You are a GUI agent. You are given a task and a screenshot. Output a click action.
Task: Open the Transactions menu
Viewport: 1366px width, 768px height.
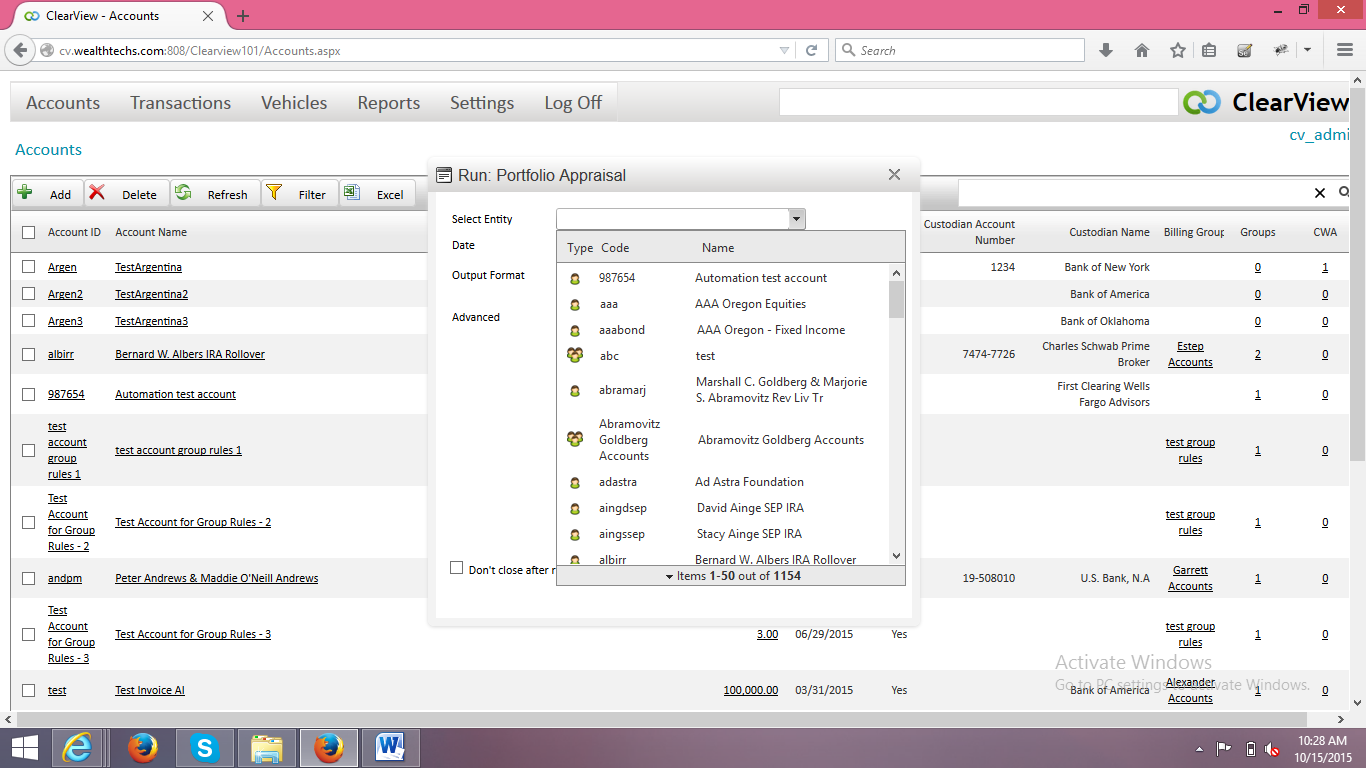[180, 103]
